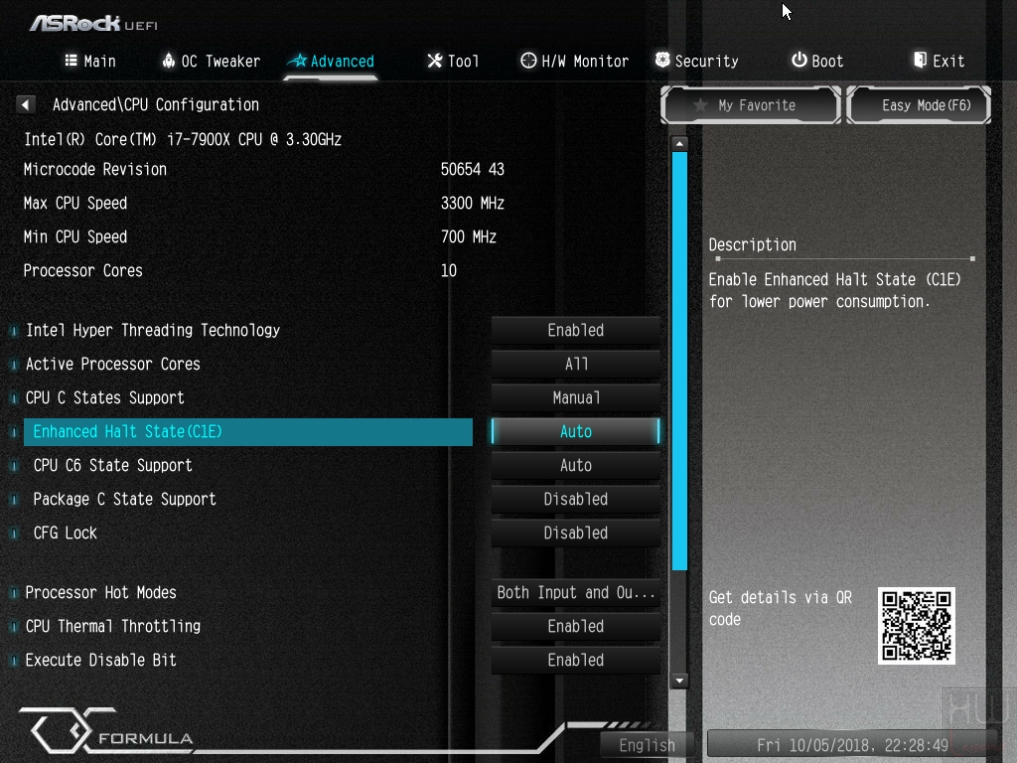This screenshot has width=1017, height=763.
Task: Switch to the OC Tweaker tab
Action: coord(211,61)
